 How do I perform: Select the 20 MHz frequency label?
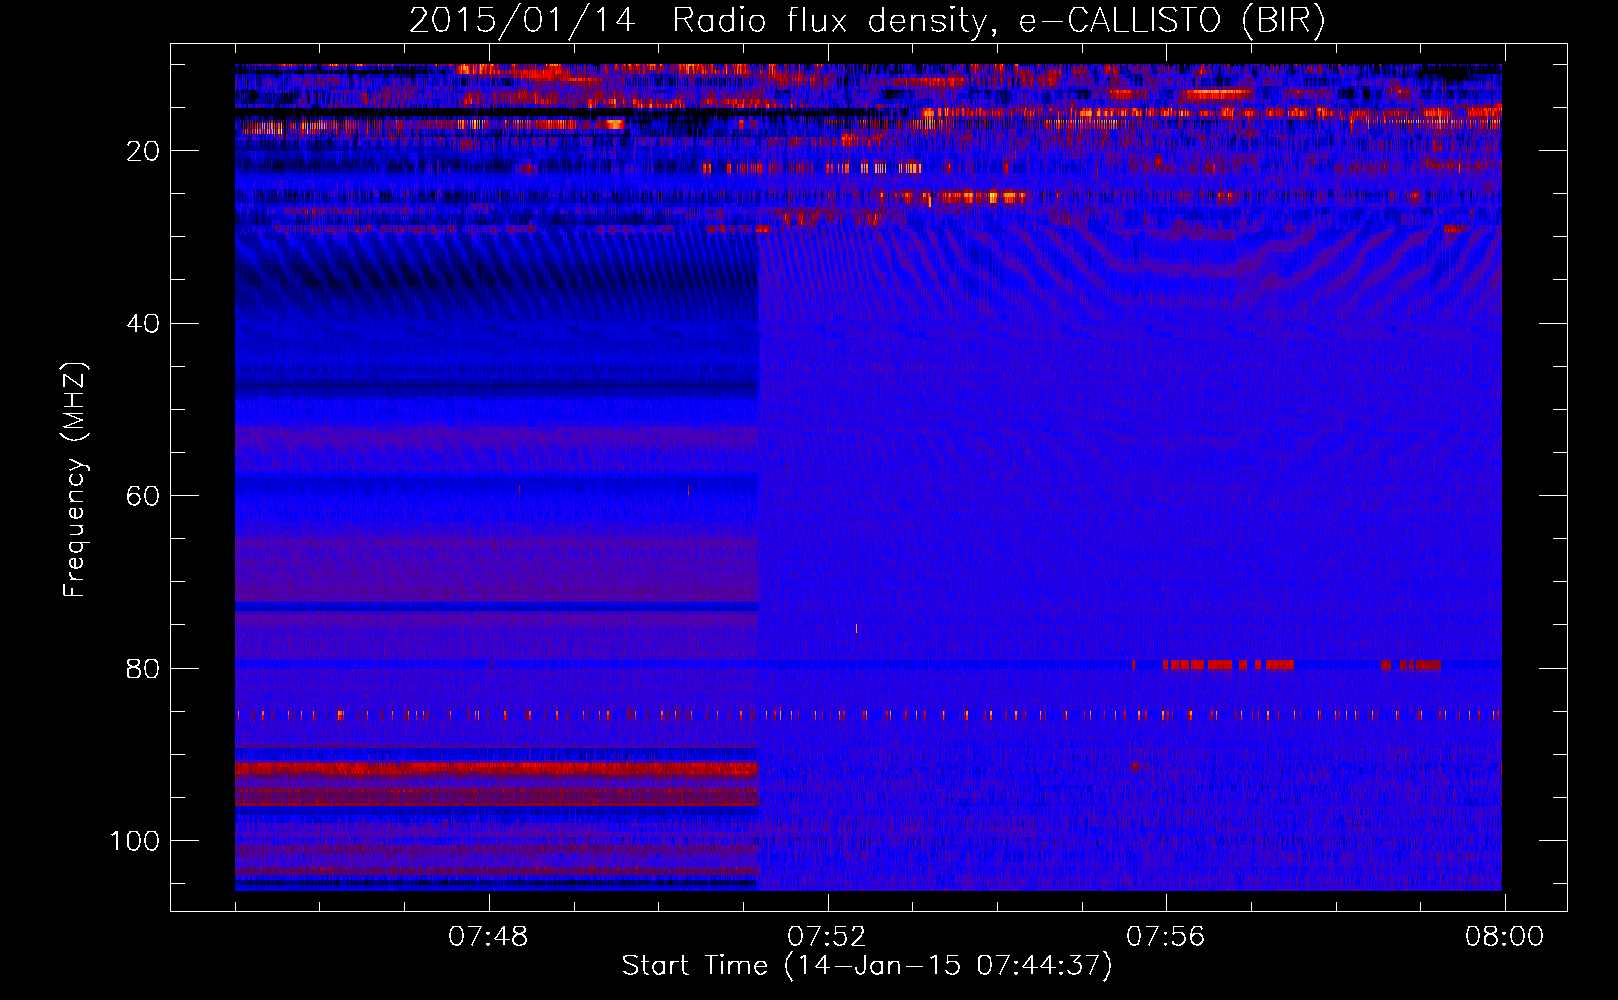144,151
